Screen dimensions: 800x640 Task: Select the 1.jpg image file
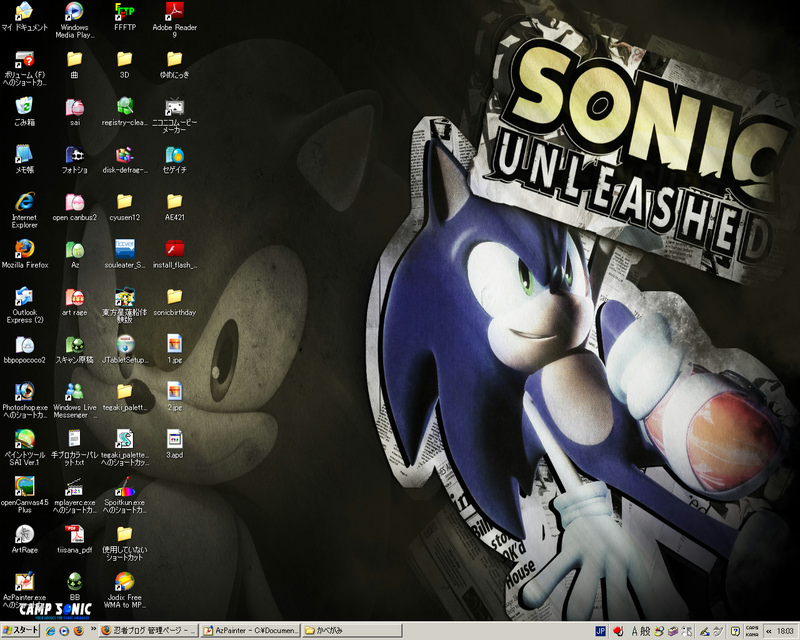[x=174, y=344]
